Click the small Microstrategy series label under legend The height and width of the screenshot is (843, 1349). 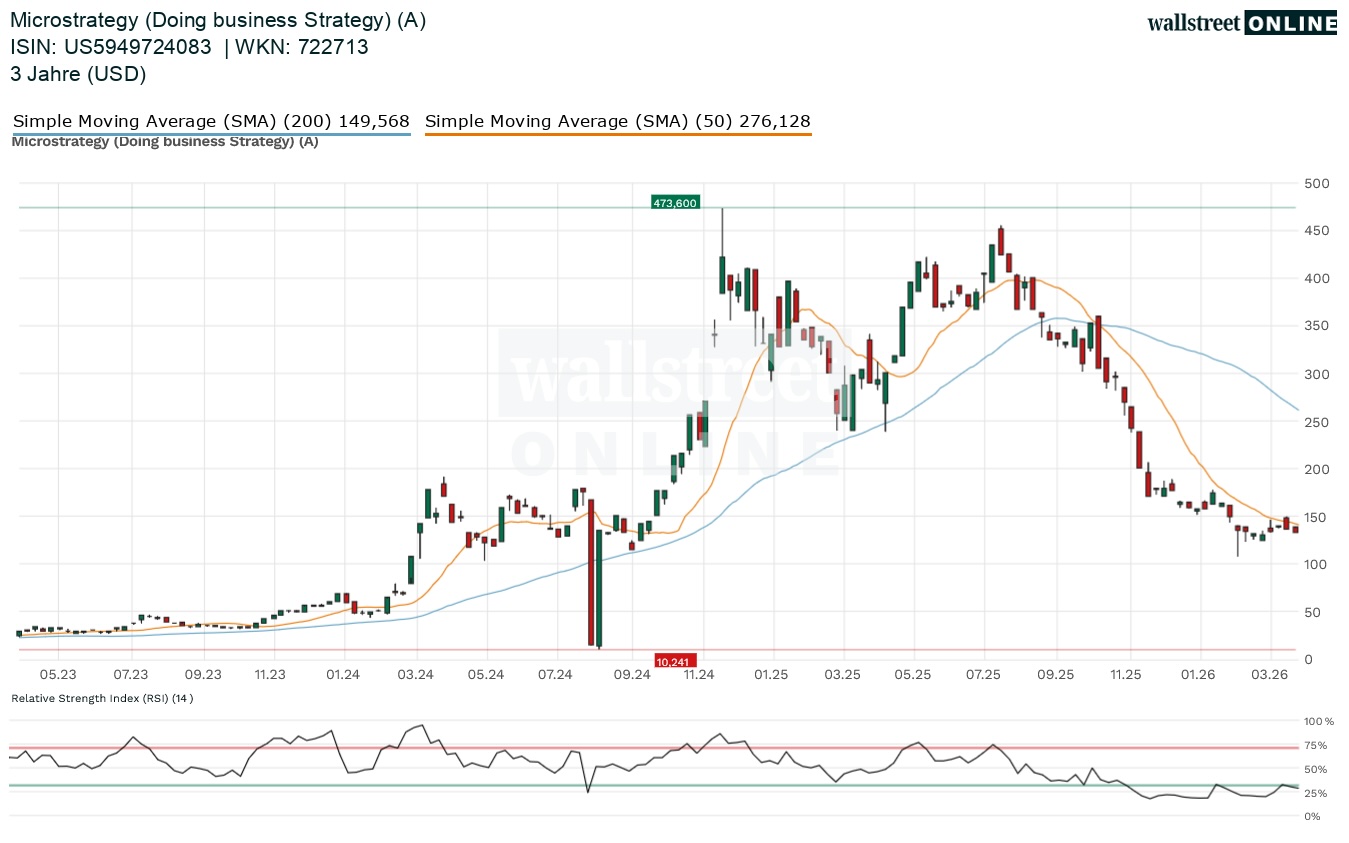(x=165, y=142)
